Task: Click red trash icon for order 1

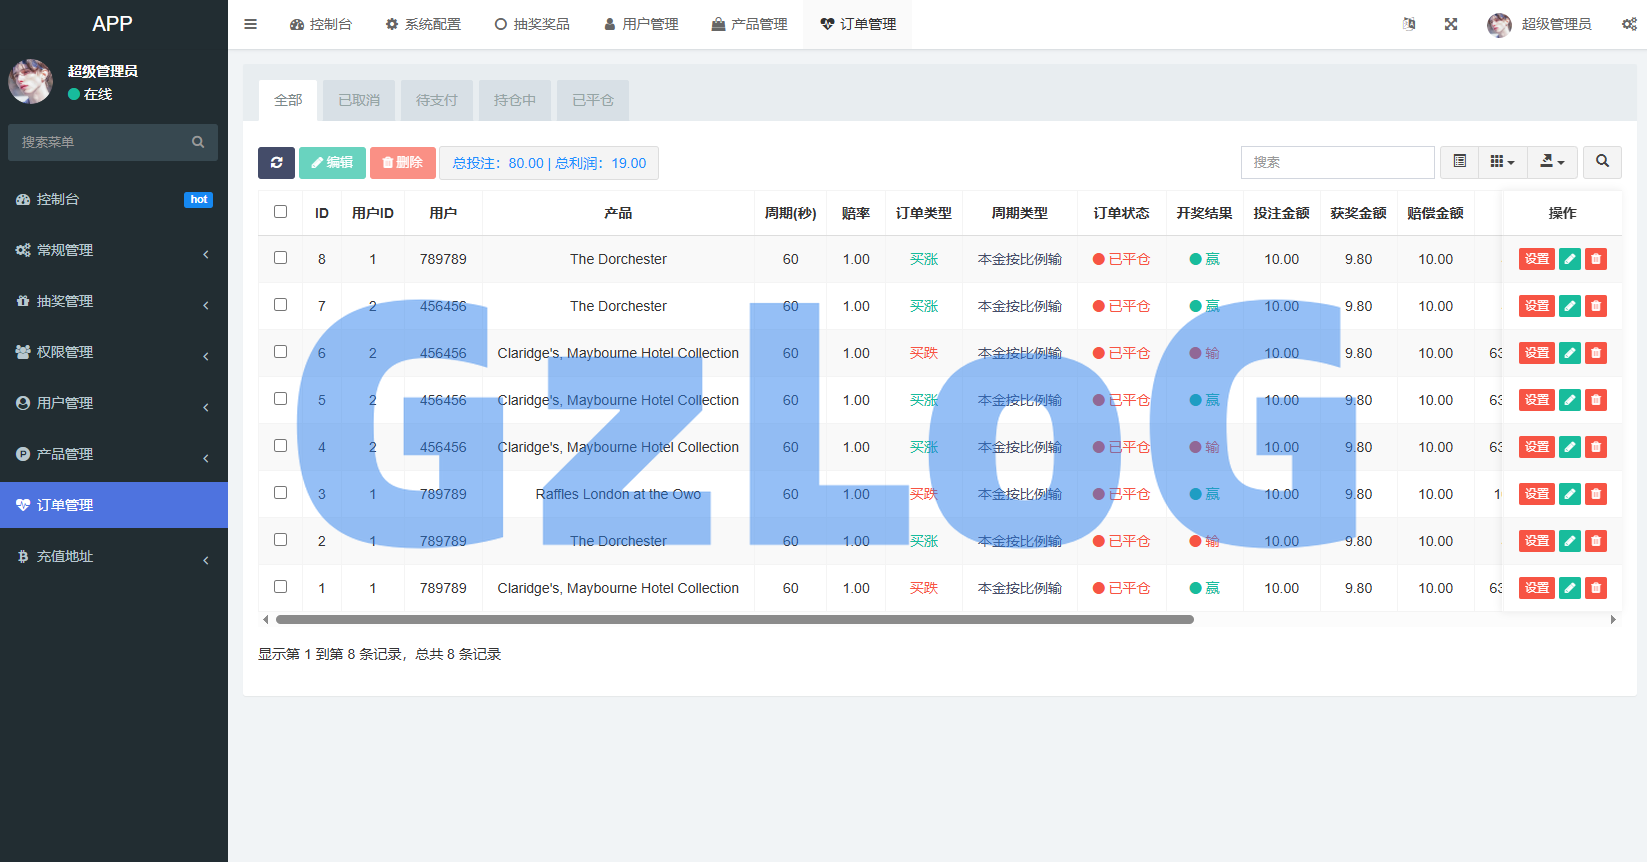Action: point(1596,588)
